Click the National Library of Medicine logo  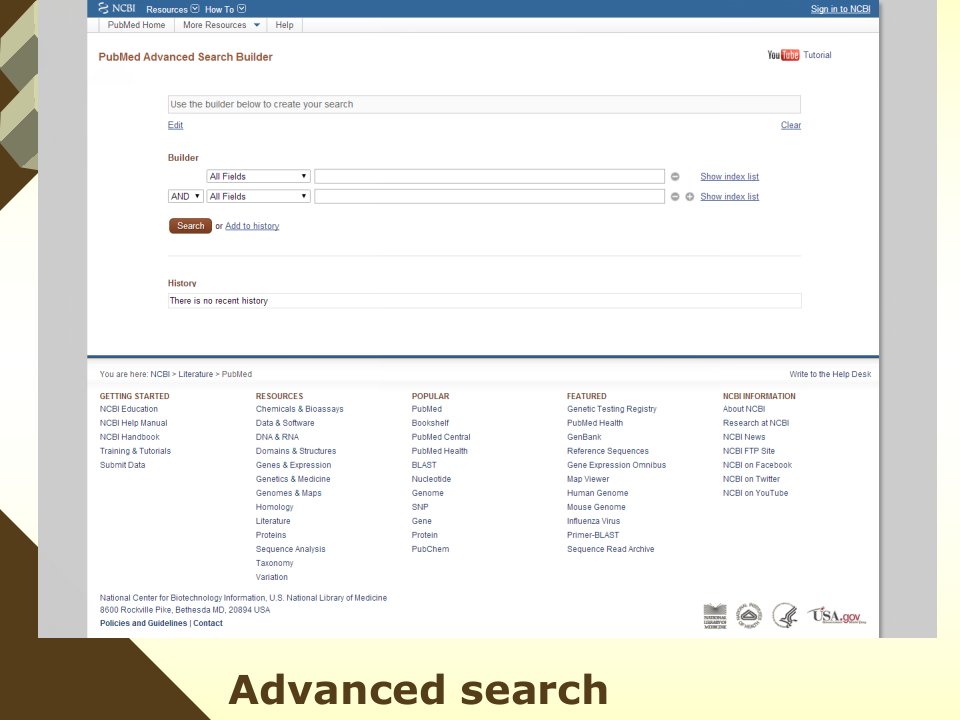click(714, 616)
